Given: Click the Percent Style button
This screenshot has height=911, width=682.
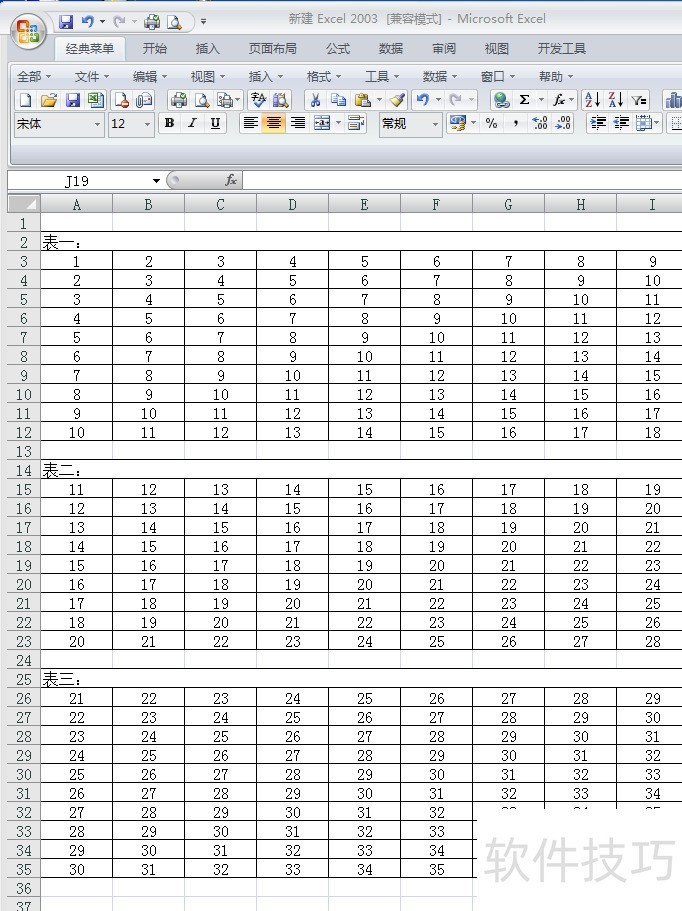Looking at the screenshot, I should tap(491, 123).
